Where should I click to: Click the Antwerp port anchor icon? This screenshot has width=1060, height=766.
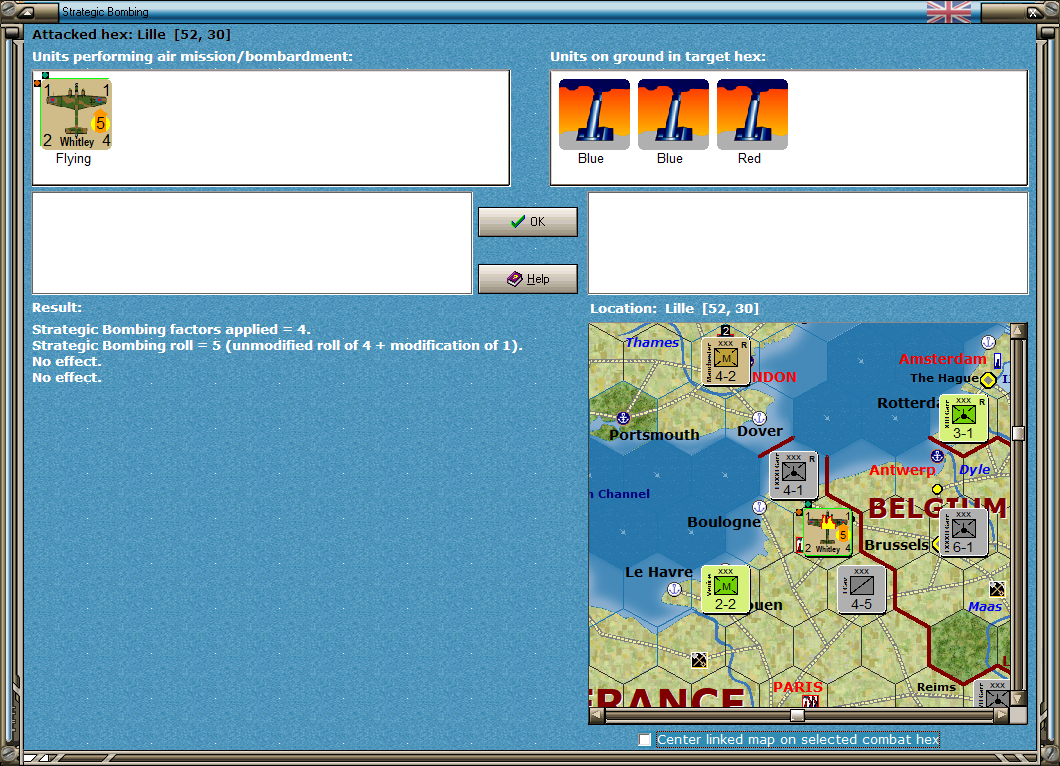937,456
